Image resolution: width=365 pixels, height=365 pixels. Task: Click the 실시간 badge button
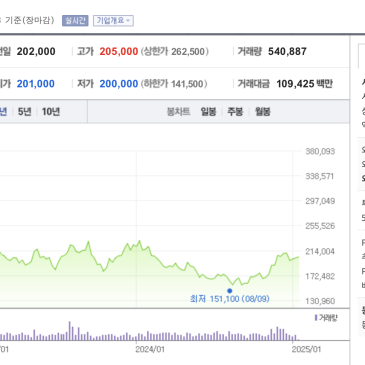click(x=75, y=21)
